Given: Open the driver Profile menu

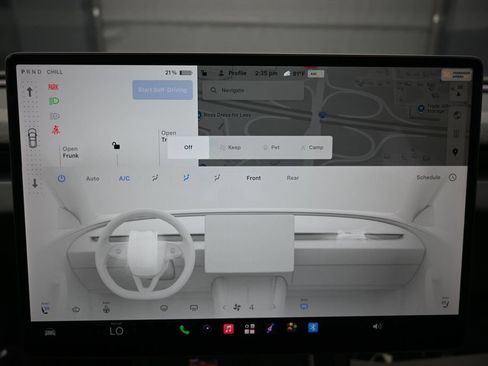Looking at the screenshot, I should (232, 73).
